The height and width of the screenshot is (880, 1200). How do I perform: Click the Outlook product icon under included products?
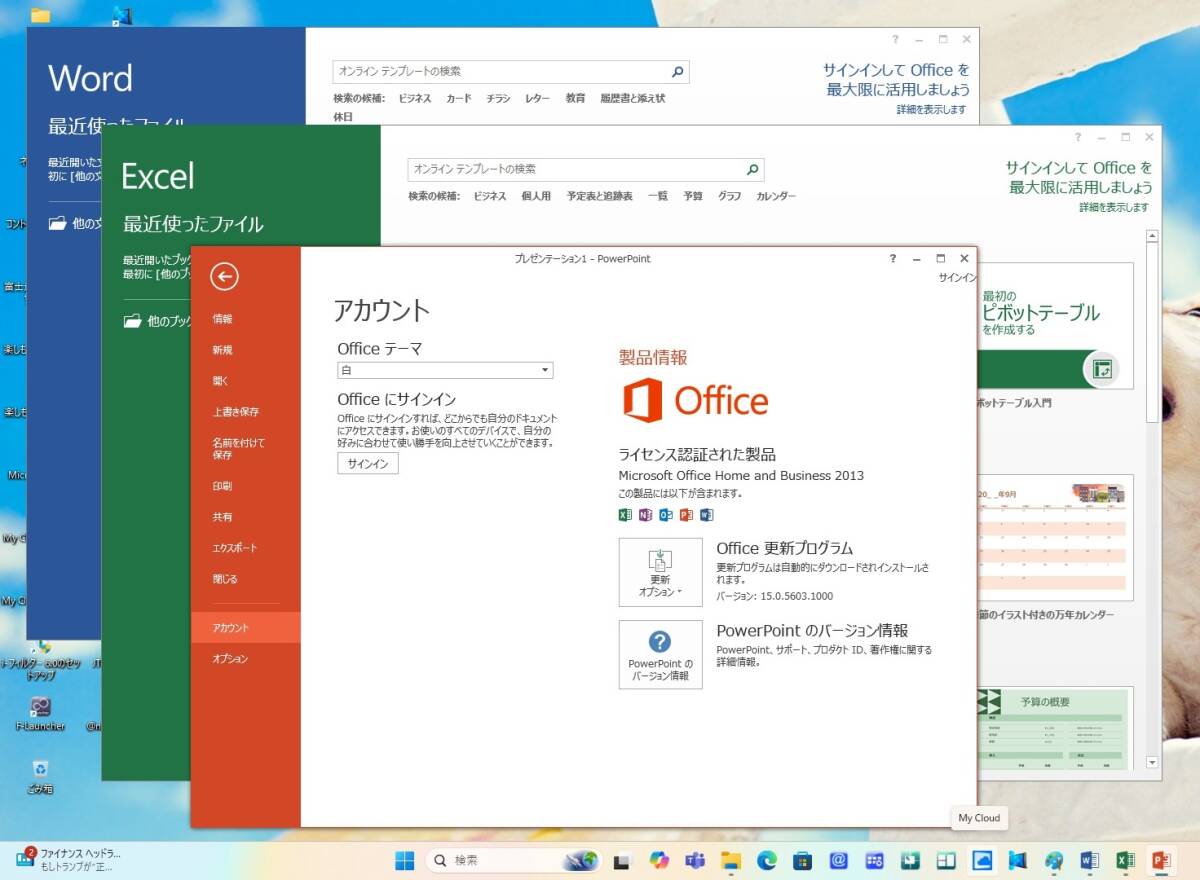tap(666, 515)
